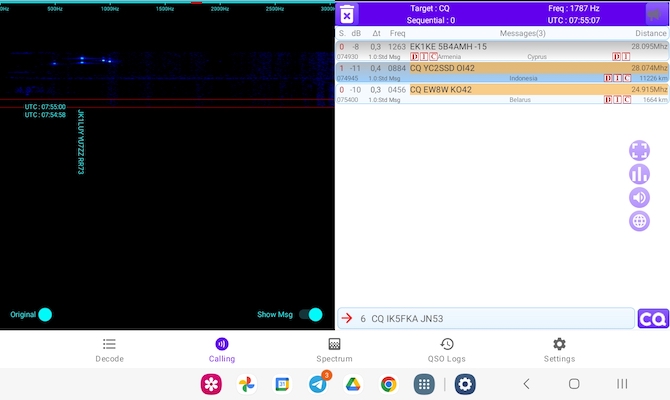The width and height of the screenshot is (670, 400).
Task: Tap the clear messages trash icon
Action: pos(347,14)
